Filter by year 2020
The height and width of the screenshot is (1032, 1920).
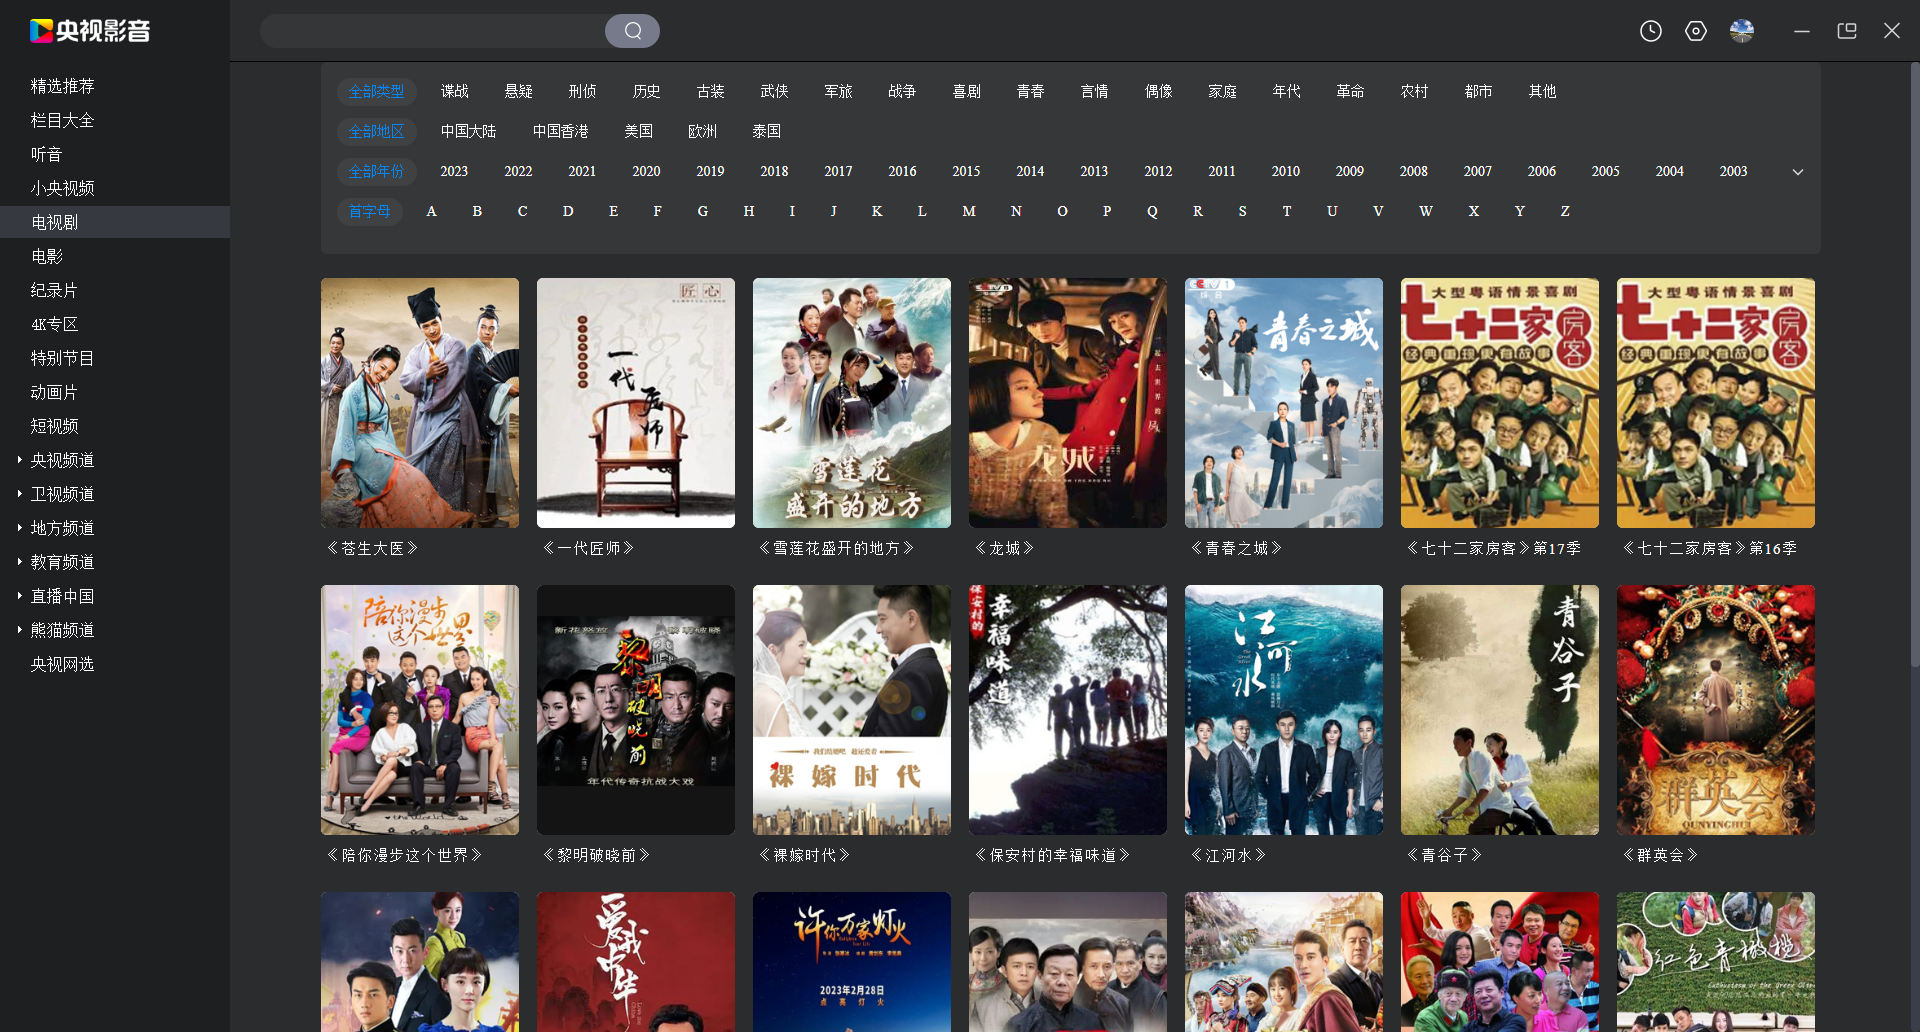[646, 171]
